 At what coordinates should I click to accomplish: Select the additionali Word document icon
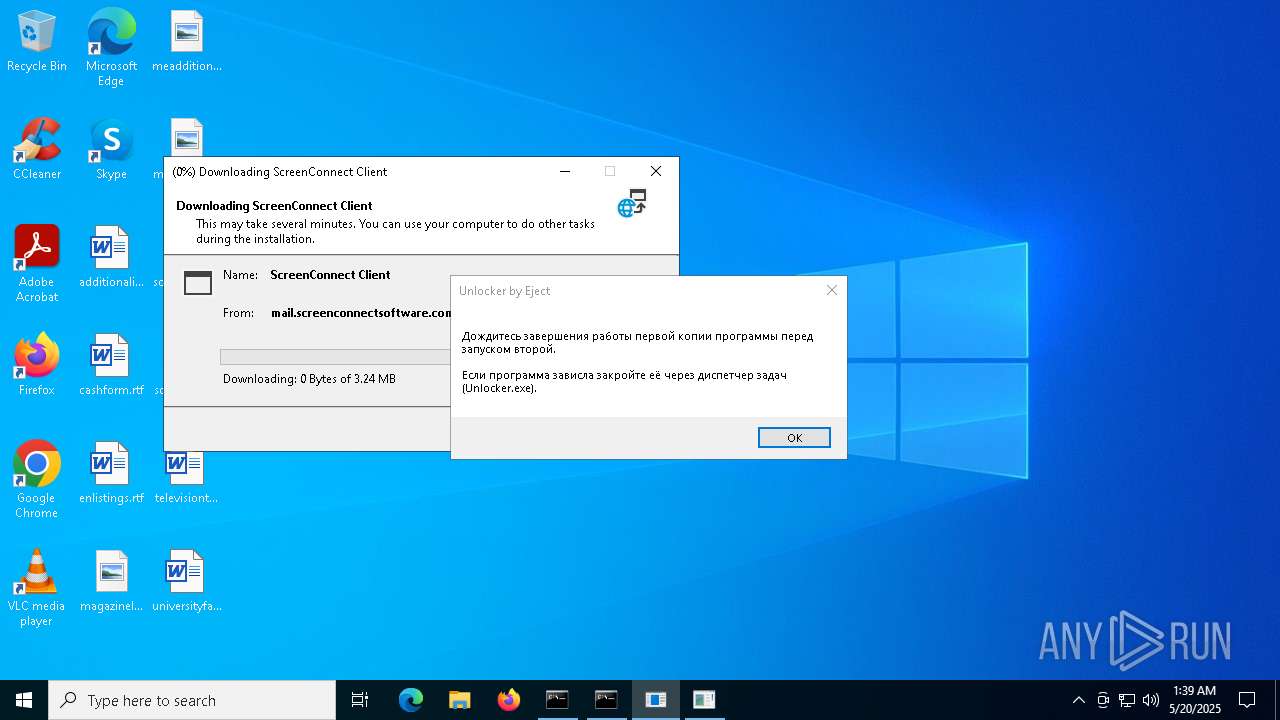click(x=111, y=258)
